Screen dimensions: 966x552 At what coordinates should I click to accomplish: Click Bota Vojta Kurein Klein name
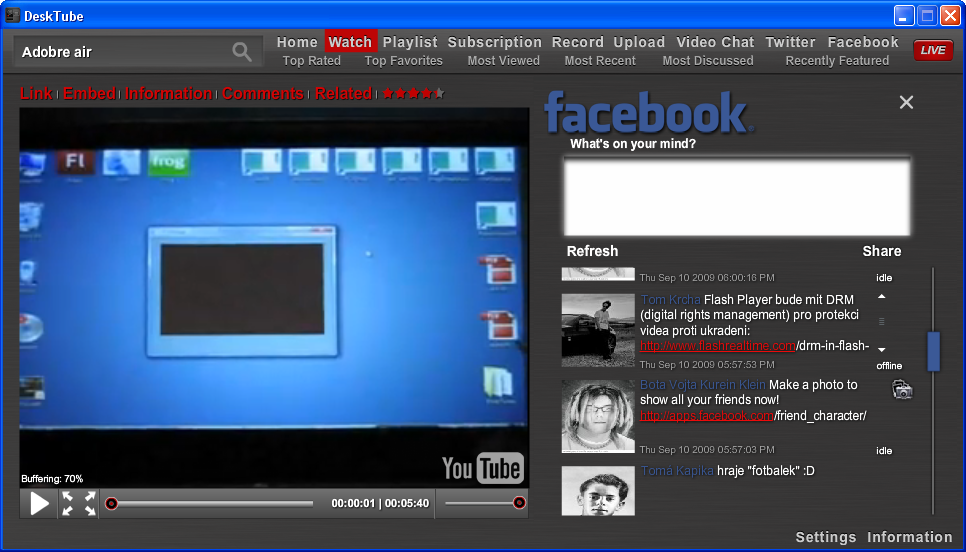[702, 385]
